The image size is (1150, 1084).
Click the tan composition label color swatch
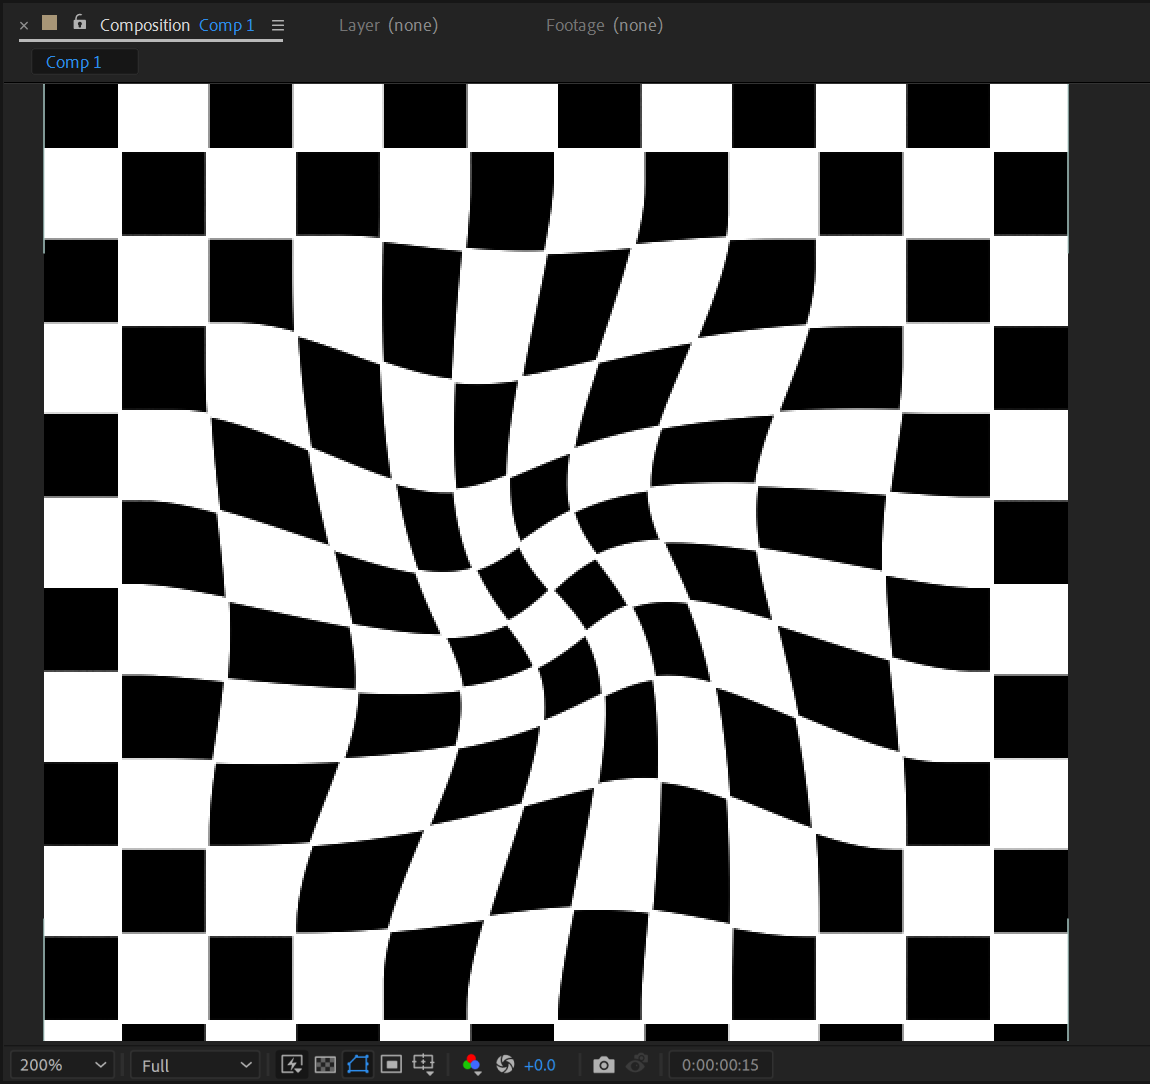click(50, 23)
